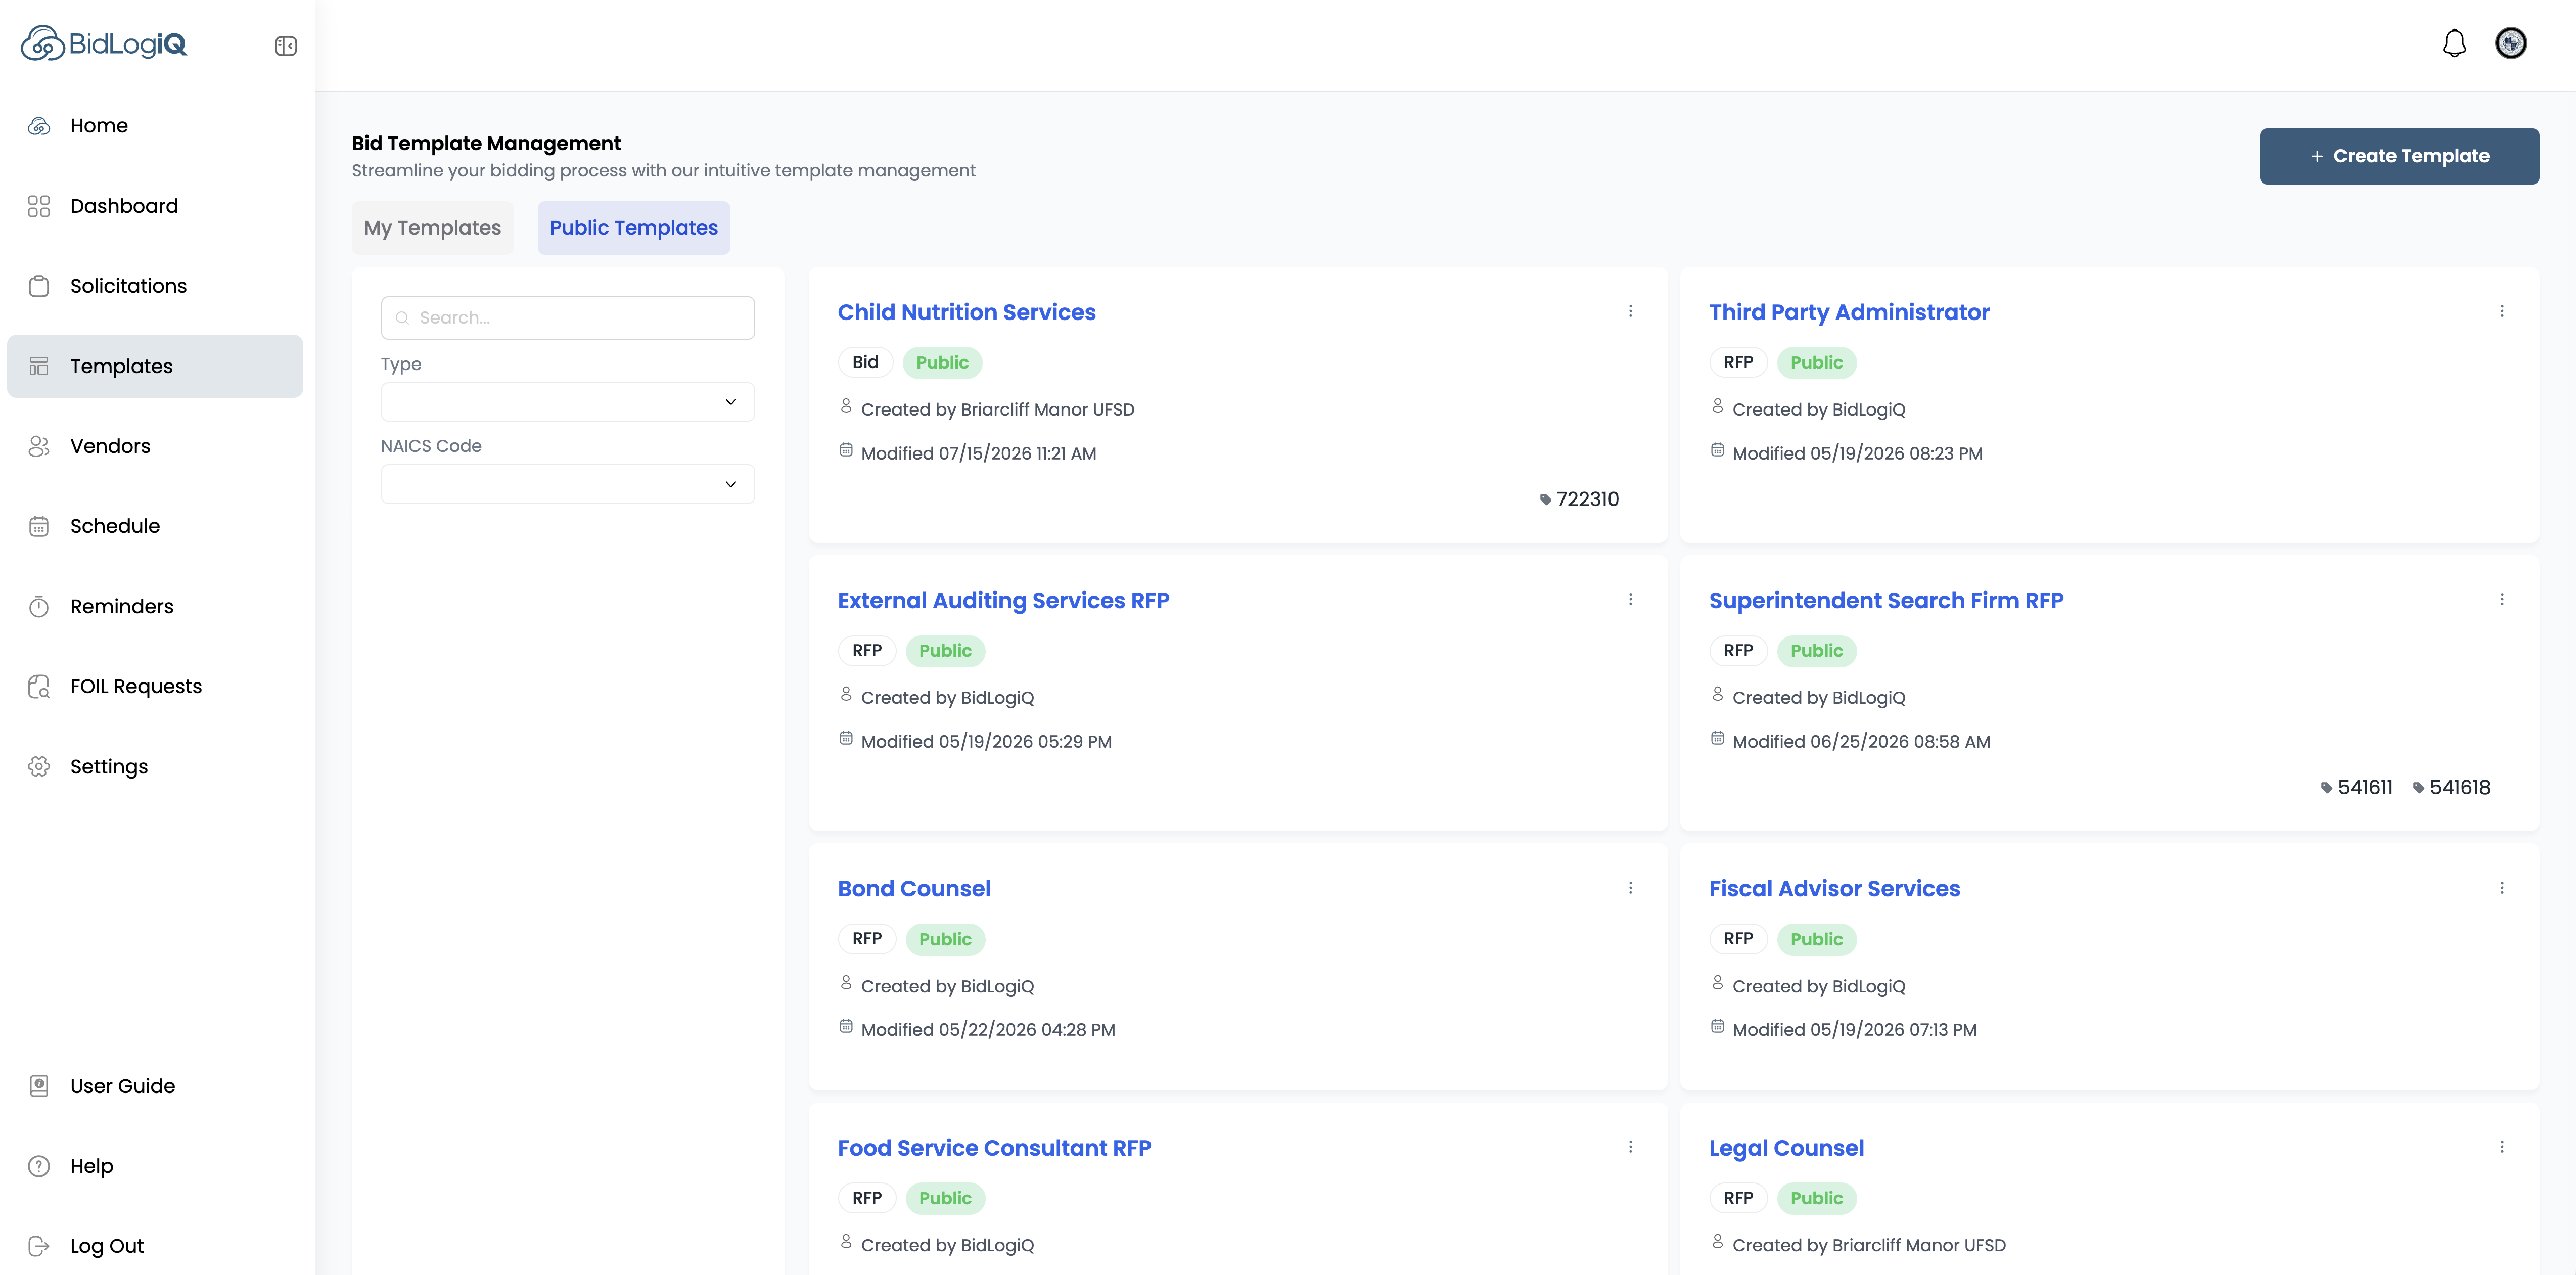
Task: Click the Schedule calendar icon
Action: click(39, 526)
